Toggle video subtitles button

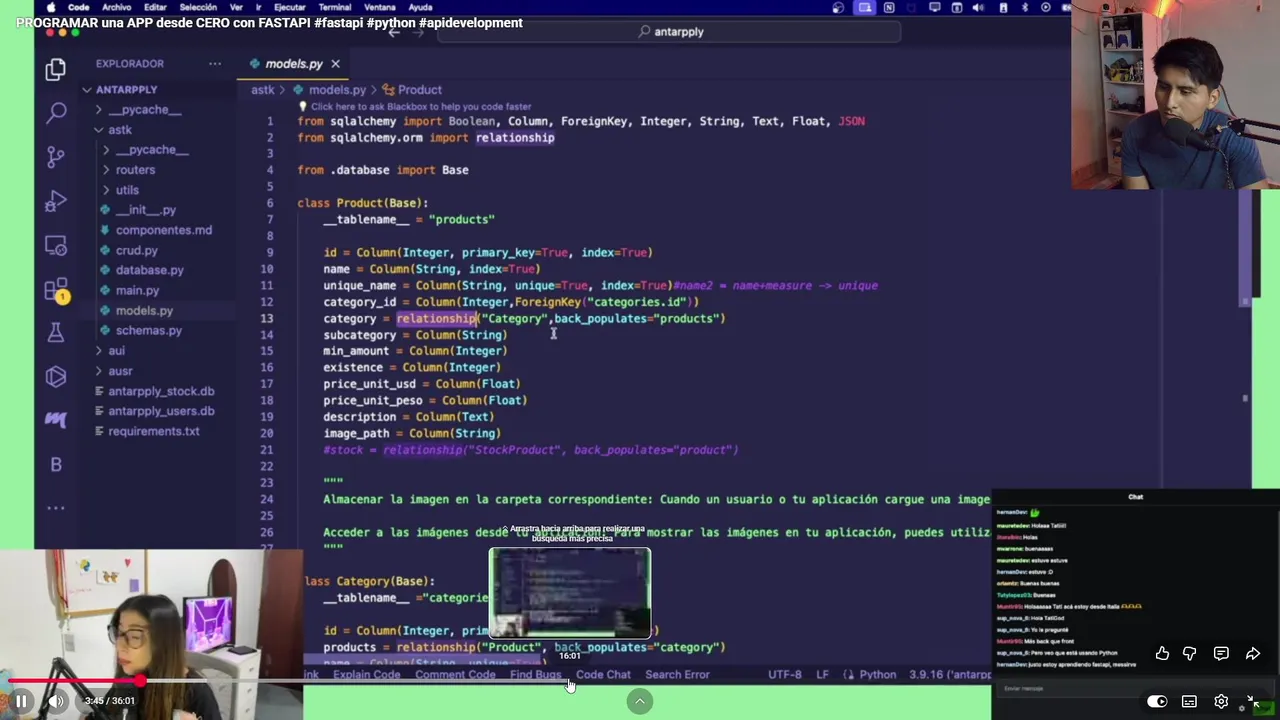[x=1189, y=701]
